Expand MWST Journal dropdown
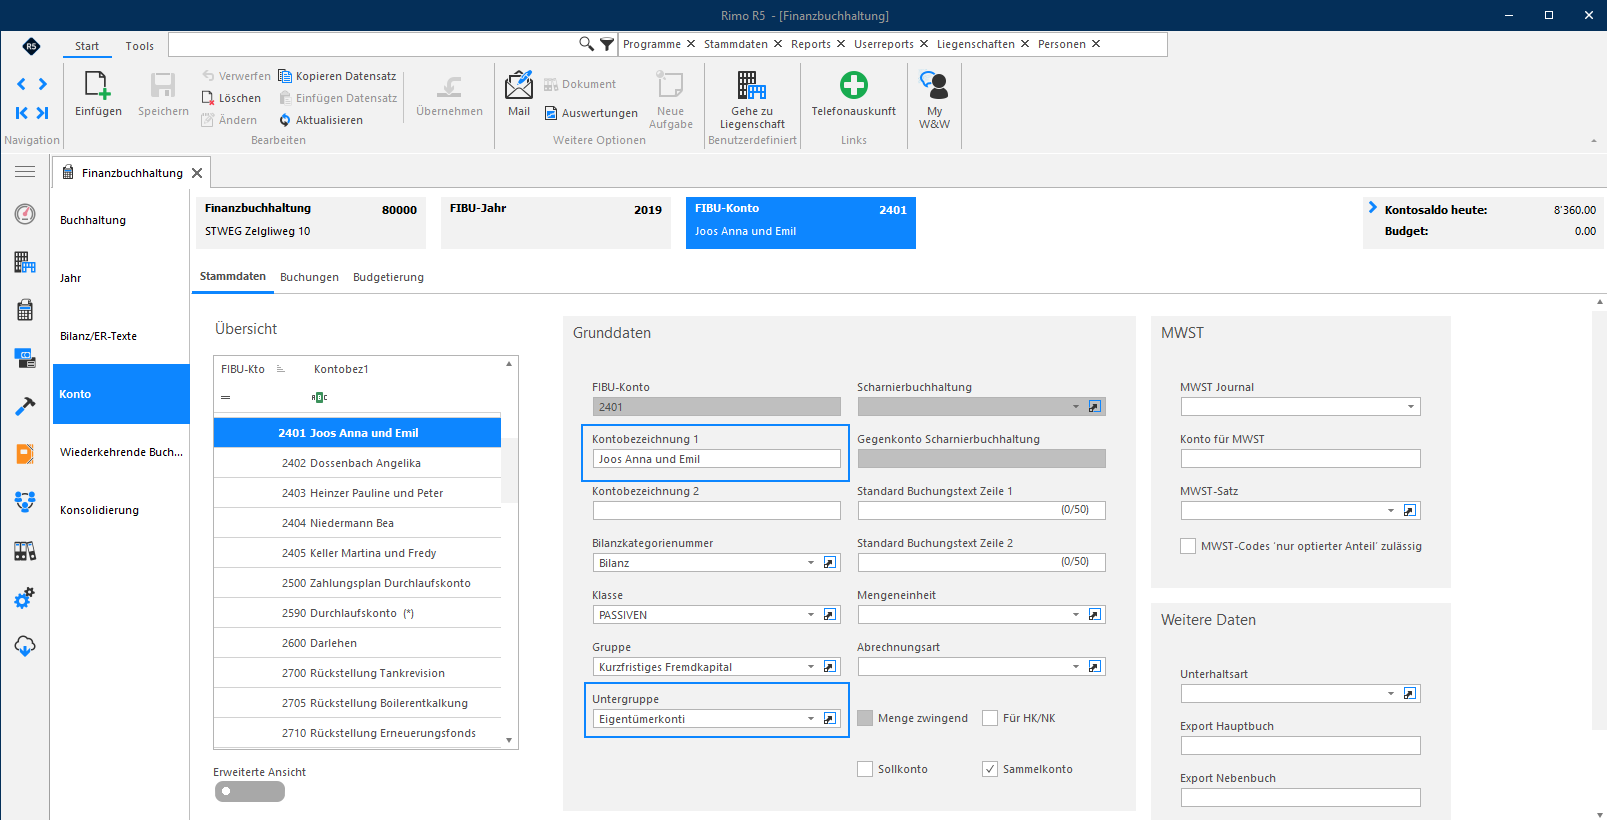 pyautogui.click(x=1411, y=407)
